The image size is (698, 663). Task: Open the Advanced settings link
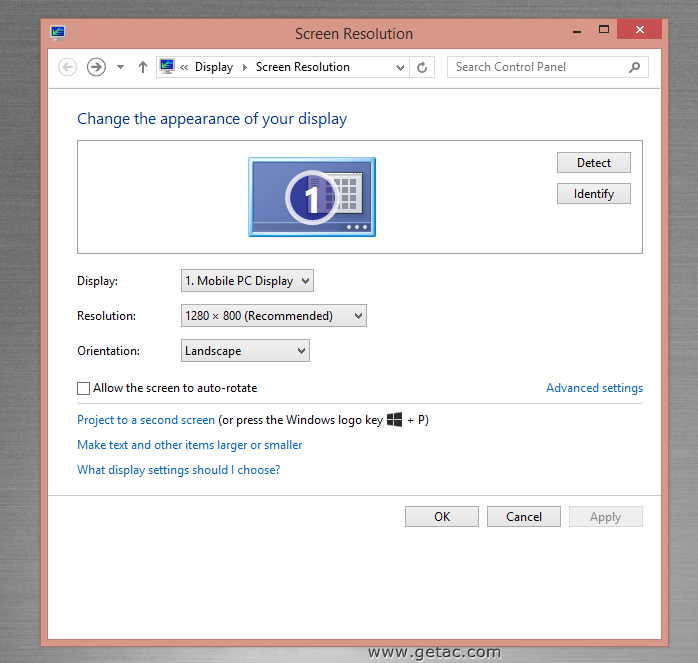click(594, 388)
